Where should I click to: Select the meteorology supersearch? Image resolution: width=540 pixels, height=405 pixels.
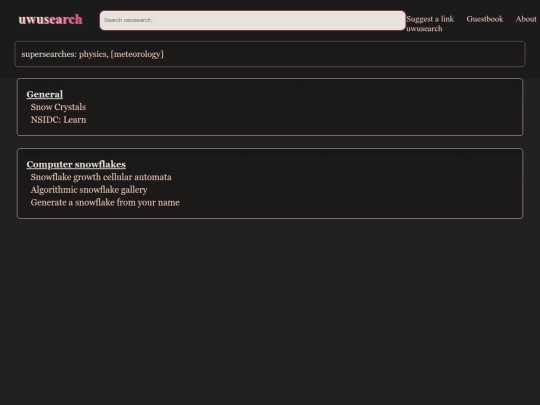(137, 54)
